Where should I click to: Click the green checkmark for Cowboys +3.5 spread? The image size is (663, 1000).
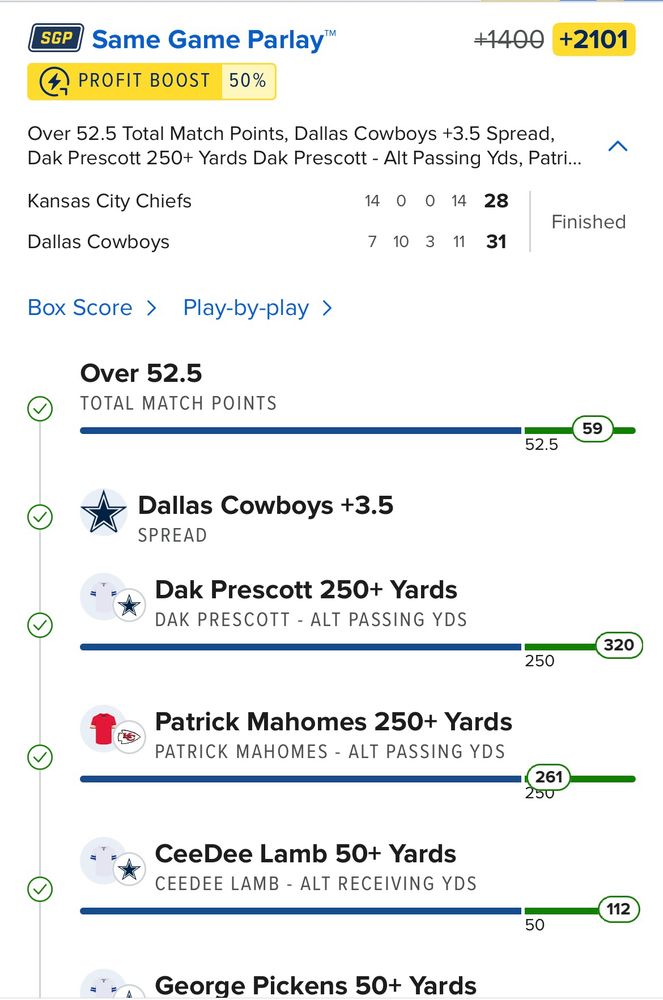pos(40,517)
